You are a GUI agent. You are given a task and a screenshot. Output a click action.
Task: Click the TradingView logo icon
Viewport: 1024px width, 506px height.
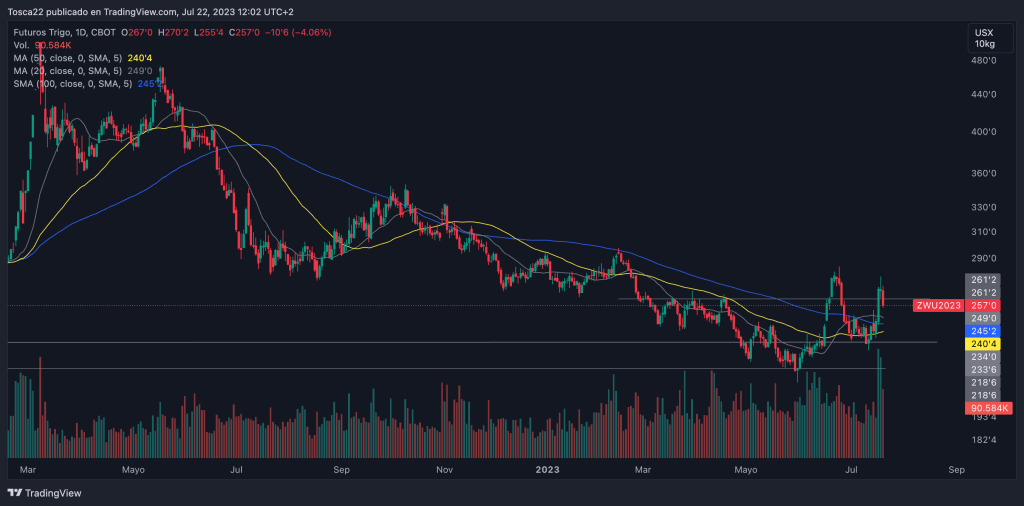[14, 493]
